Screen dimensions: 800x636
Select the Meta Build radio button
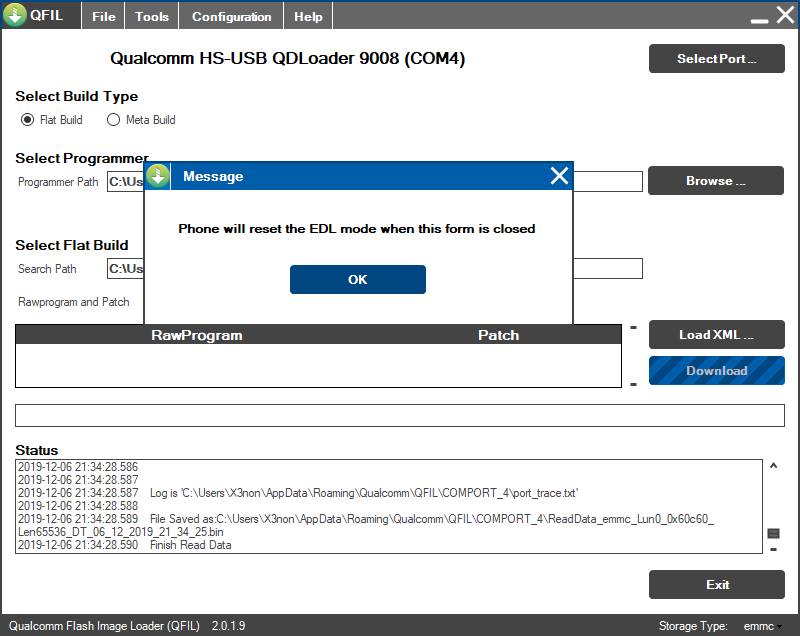[x=113, y=120]
